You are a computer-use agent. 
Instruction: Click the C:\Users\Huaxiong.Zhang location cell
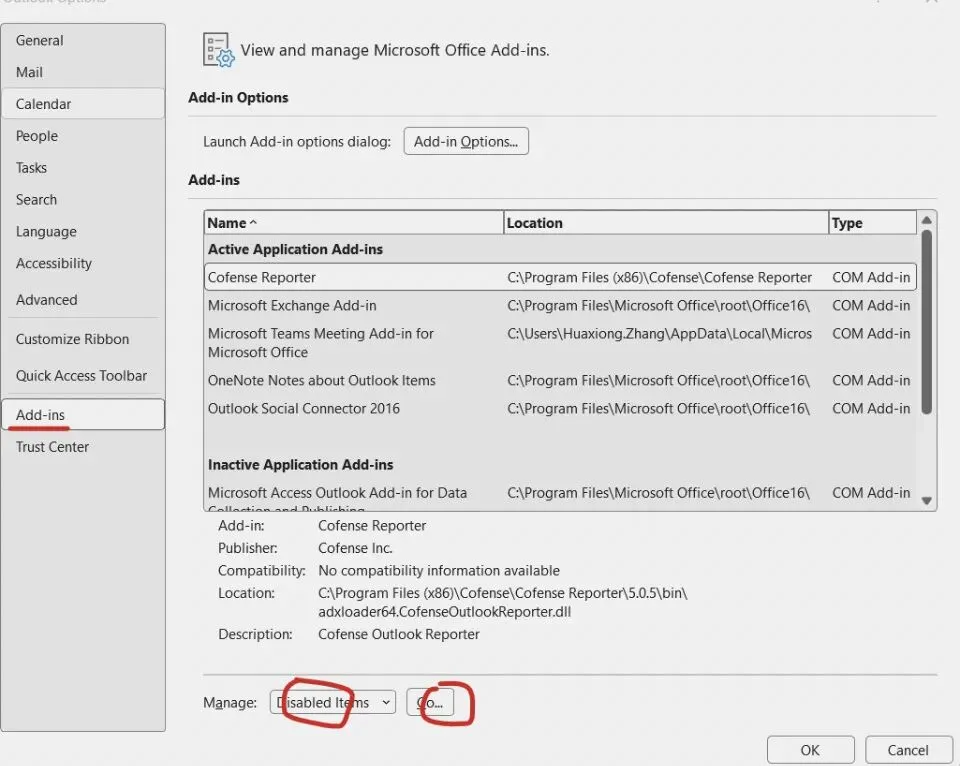pyautogui.click(x=659, y=334)
